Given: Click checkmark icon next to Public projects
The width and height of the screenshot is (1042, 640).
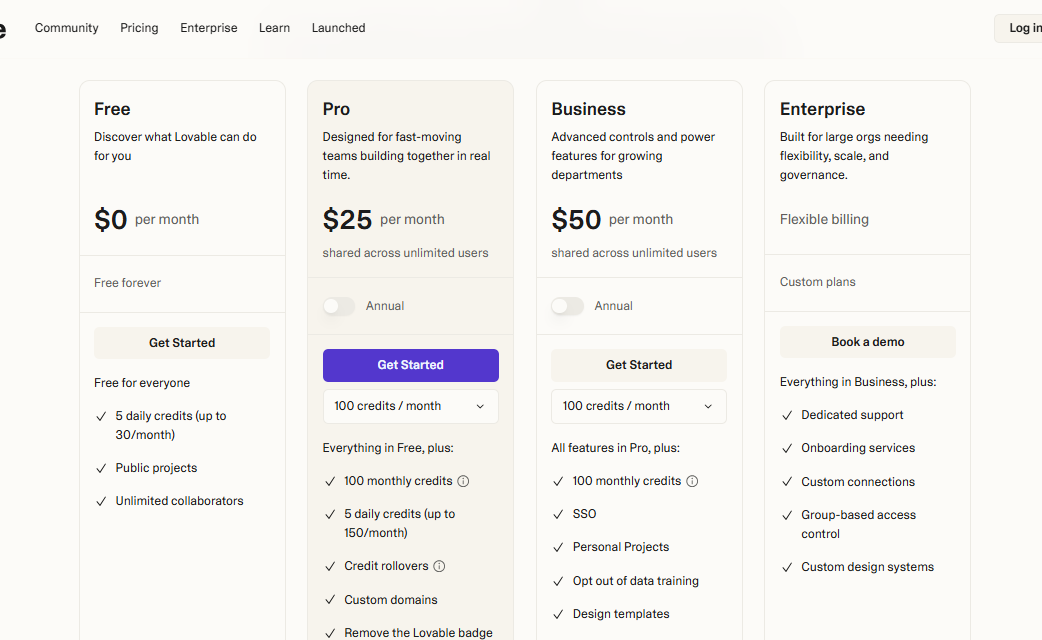Looking at the screenshot, I should (x=101, y=469).
